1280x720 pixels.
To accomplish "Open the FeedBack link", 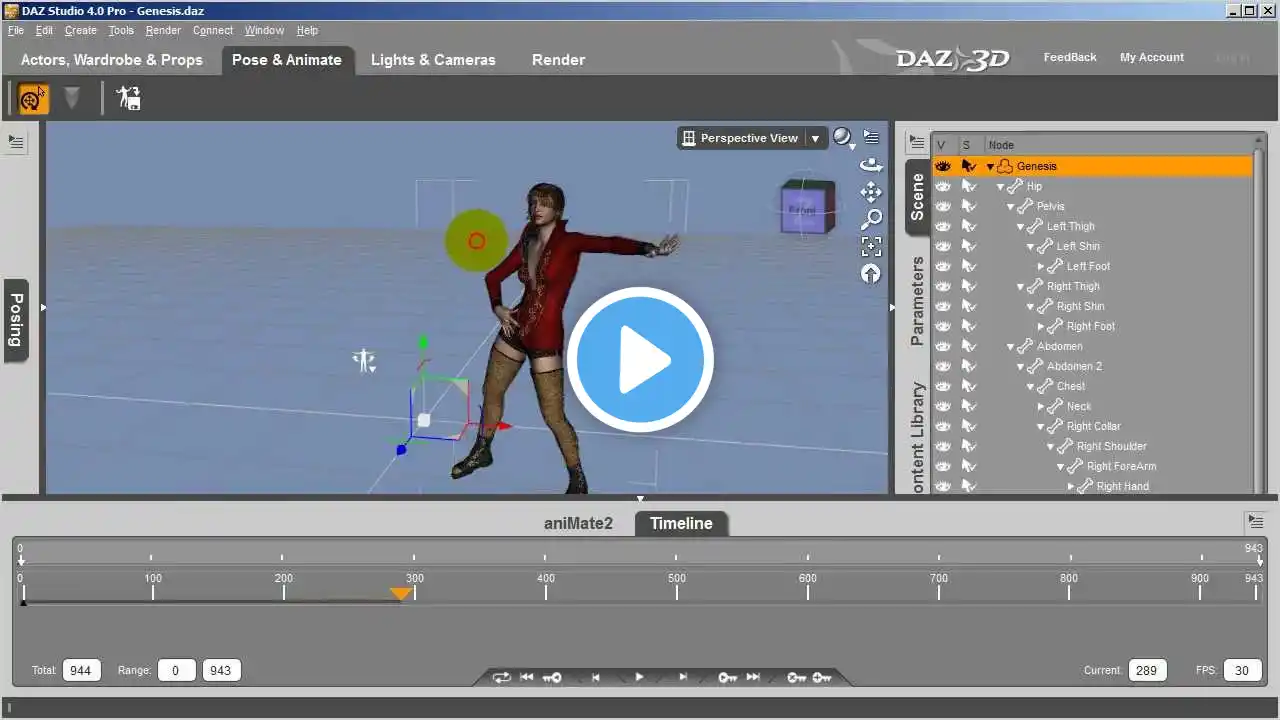I will click(1070, 57).
